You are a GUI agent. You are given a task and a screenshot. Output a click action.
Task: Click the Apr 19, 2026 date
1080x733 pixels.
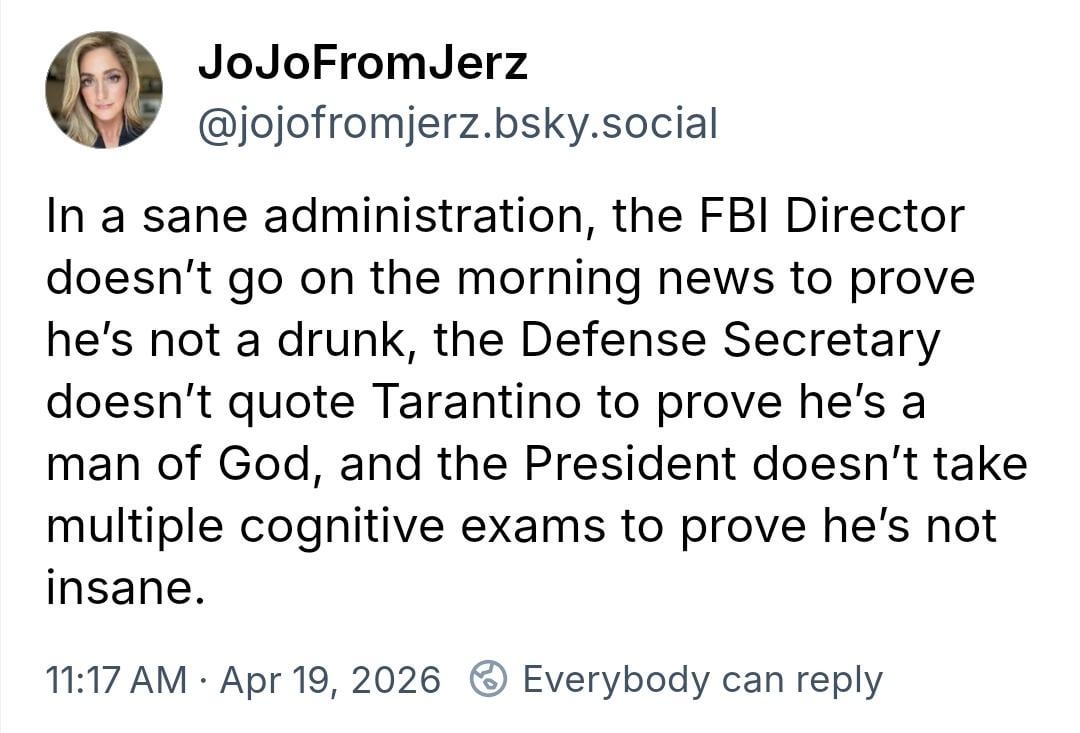coord(330,680)
